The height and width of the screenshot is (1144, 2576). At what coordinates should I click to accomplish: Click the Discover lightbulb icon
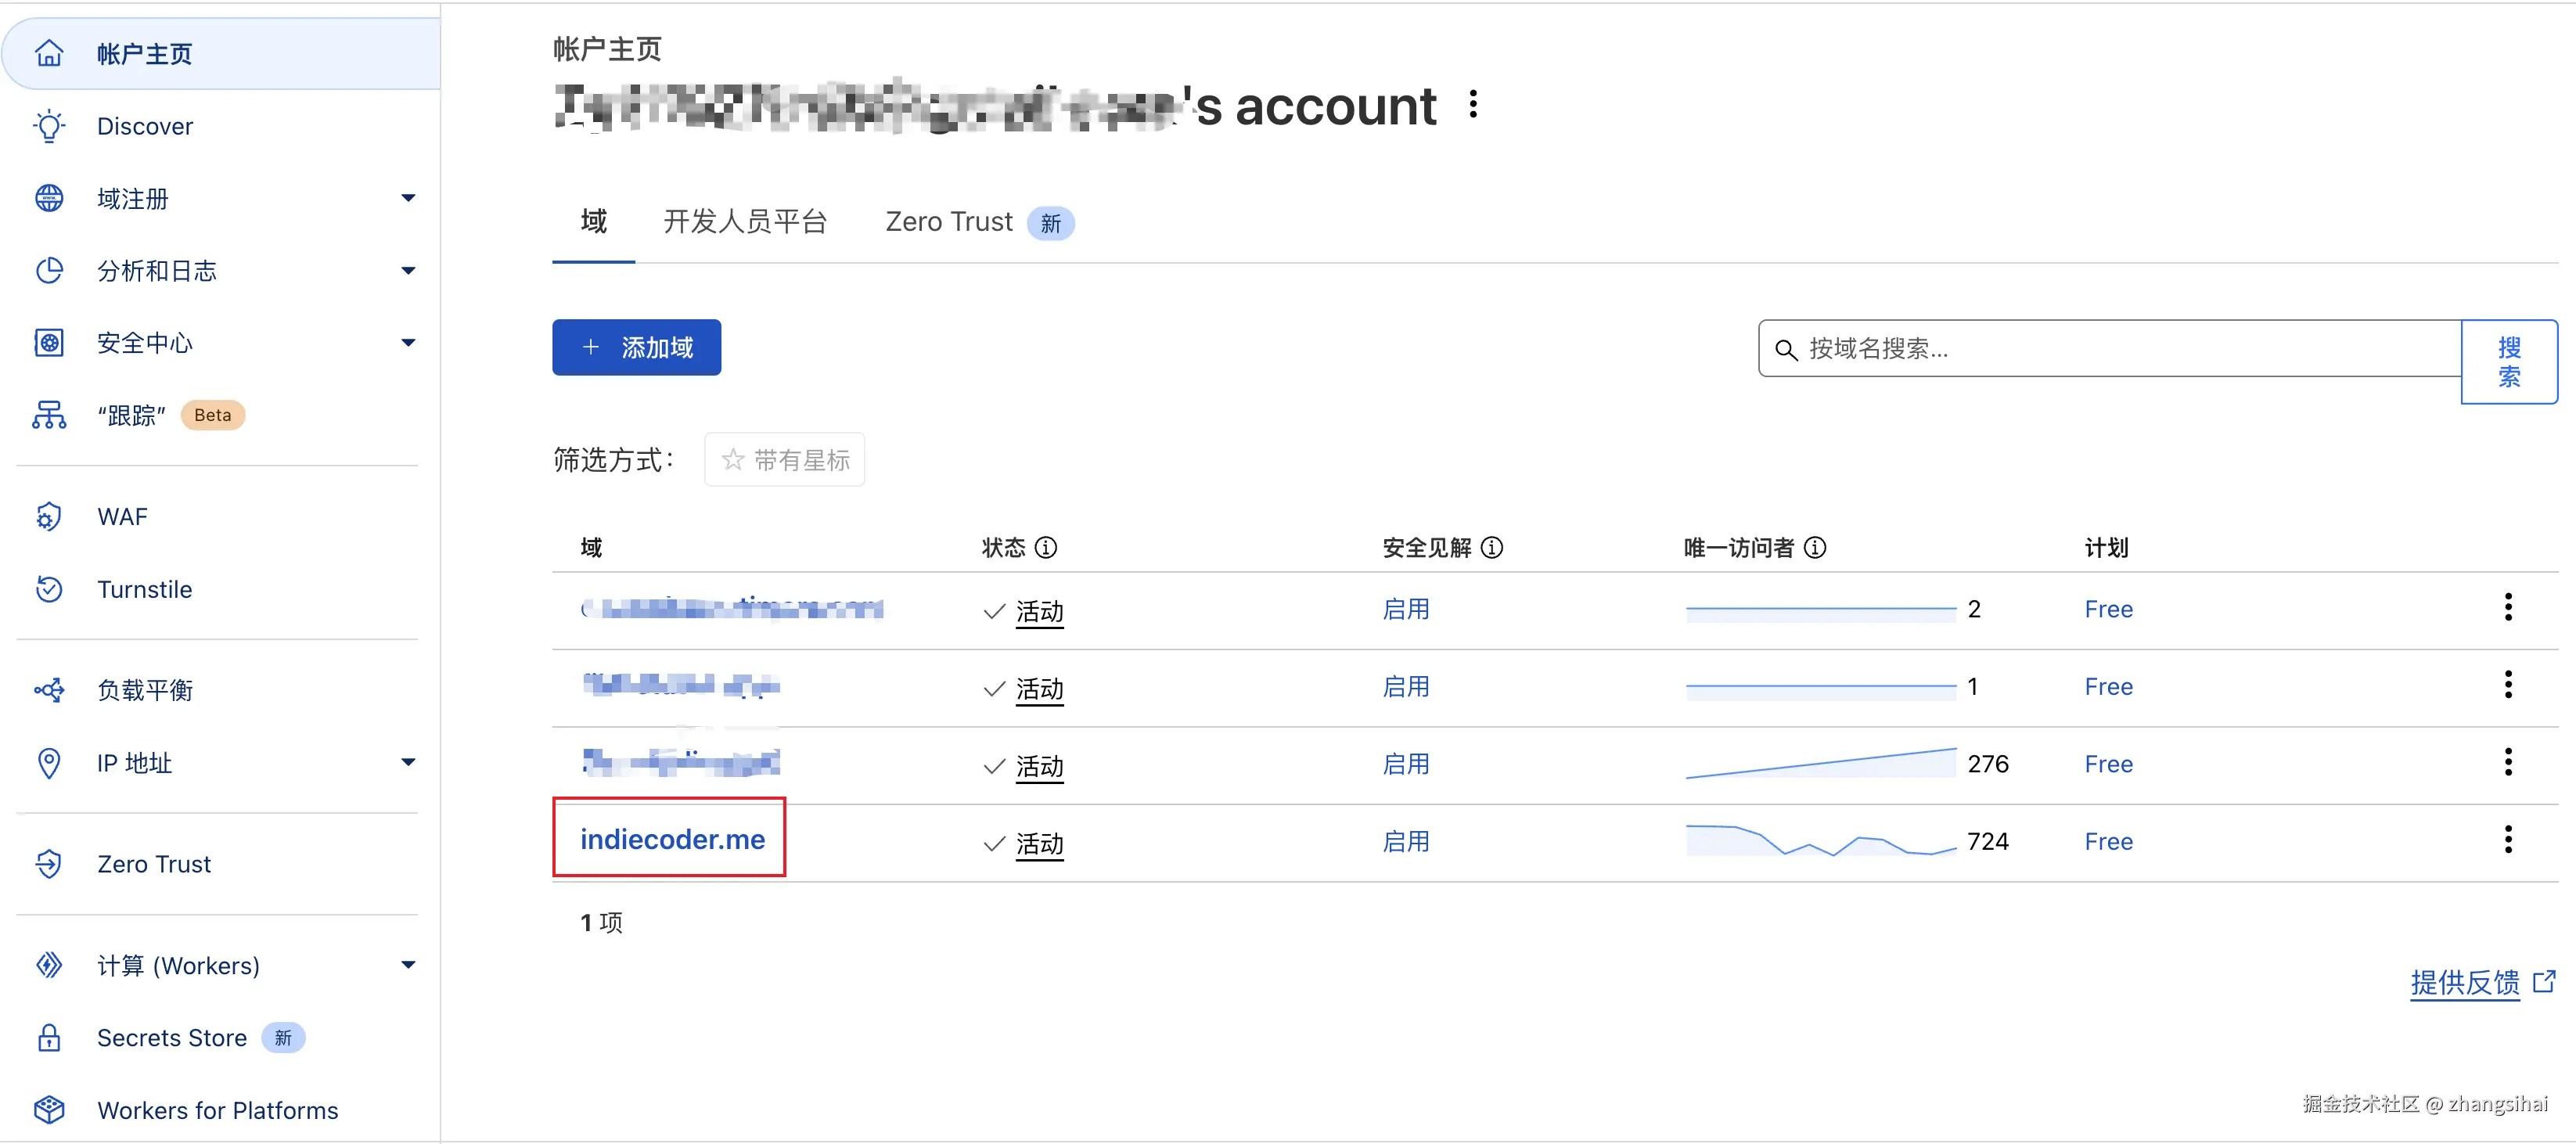pyautogui.click(x=48, y=126)
